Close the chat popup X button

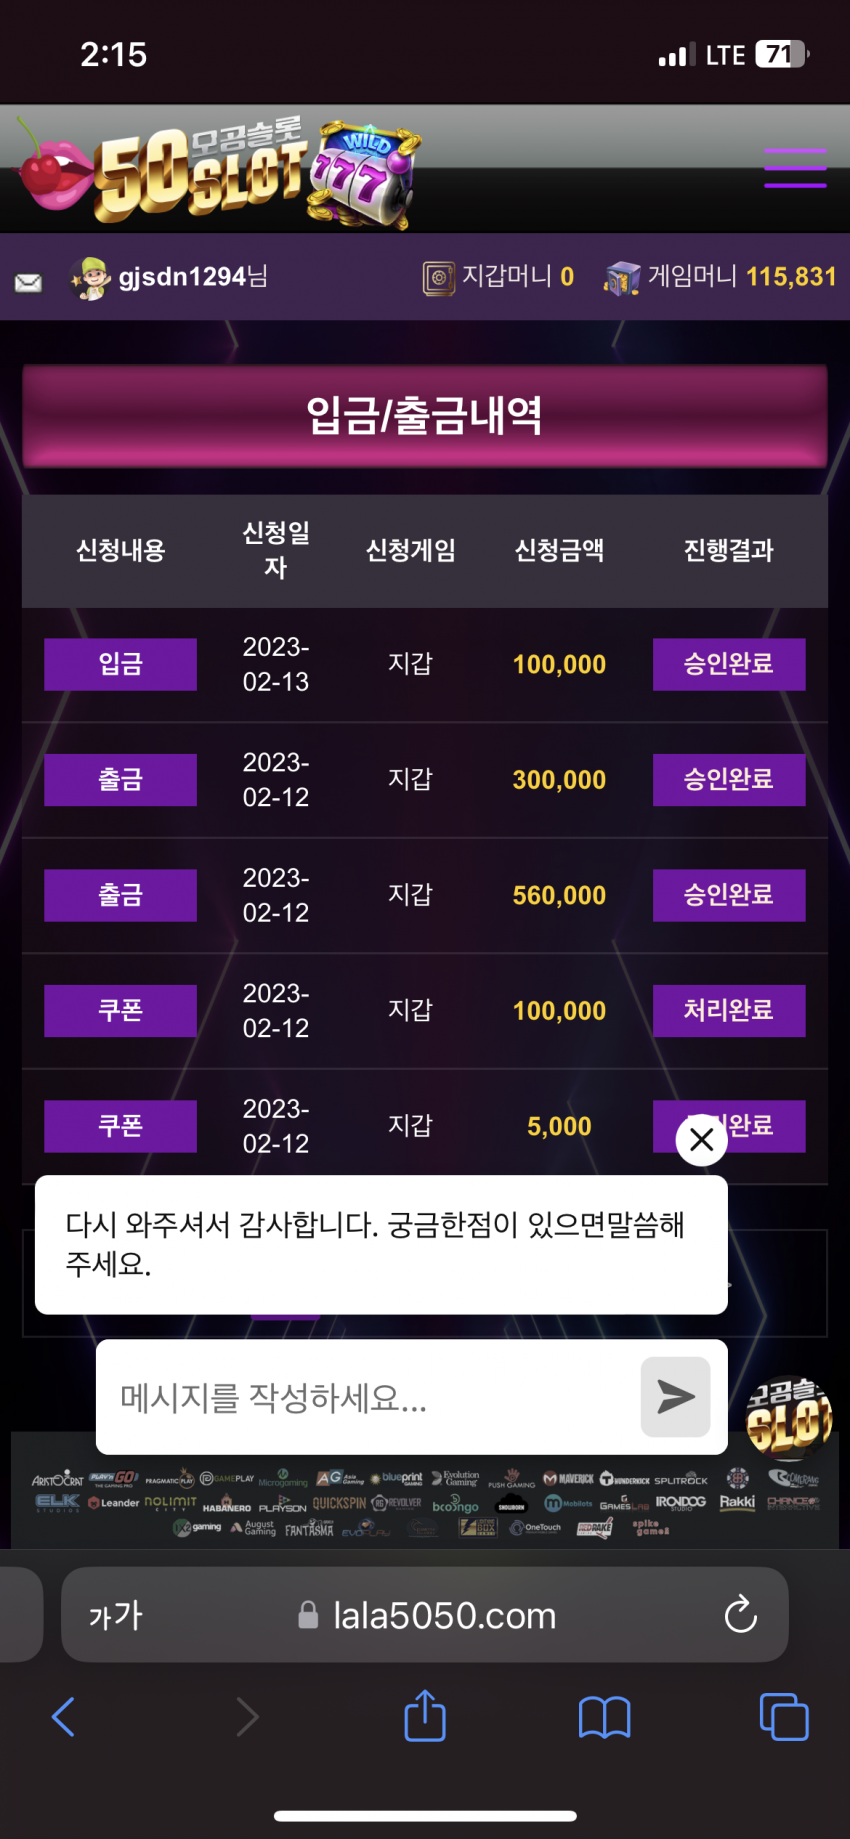tap(702, 1139)
